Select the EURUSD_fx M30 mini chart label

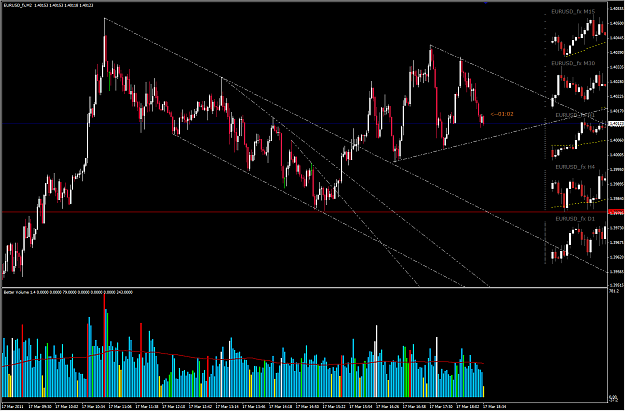coord(573,63)
